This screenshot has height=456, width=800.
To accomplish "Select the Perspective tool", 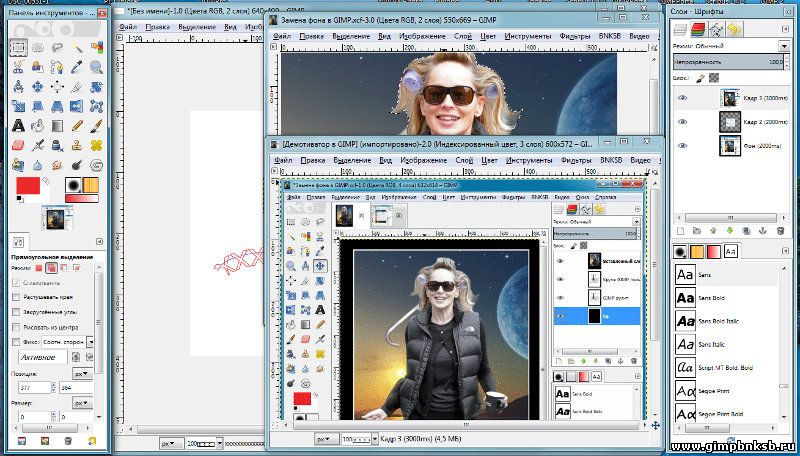I will [57, 106].
